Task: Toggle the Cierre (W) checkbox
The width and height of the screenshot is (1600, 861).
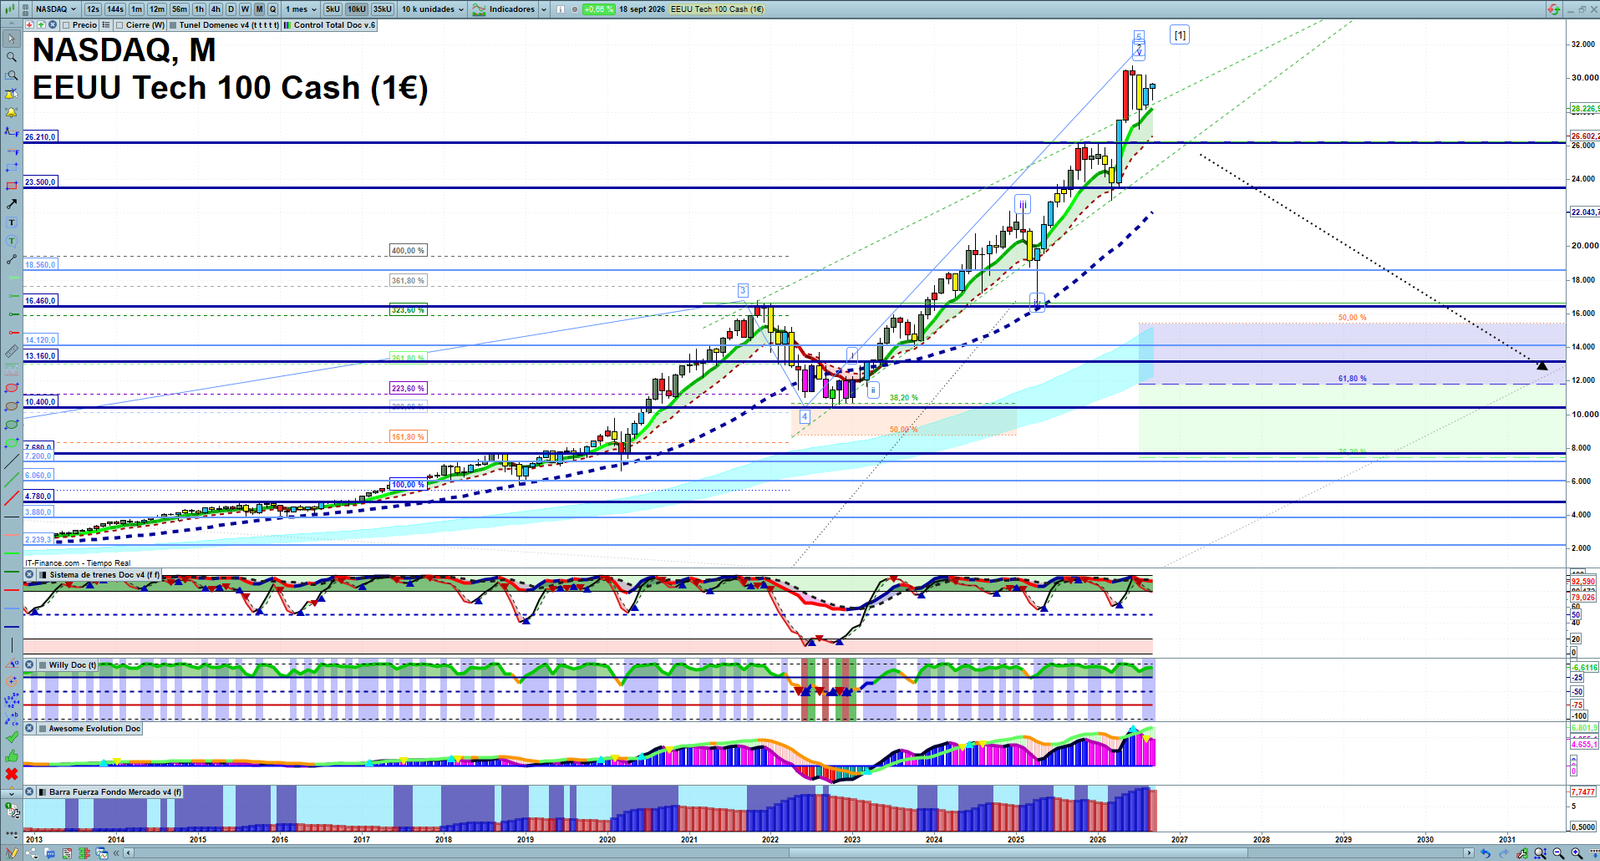Action: tap(119, 24)
